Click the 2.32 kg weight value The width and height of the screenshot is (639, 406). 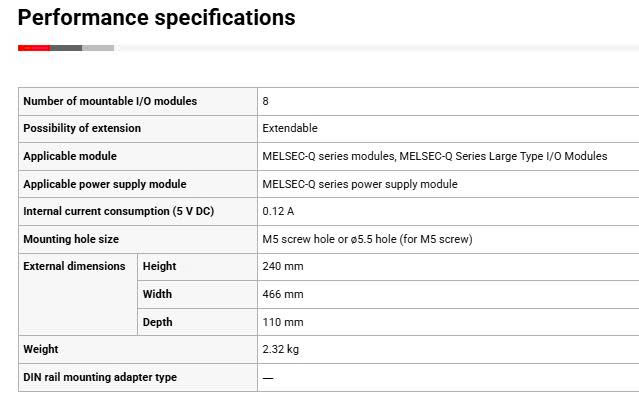tap(281, 349)
